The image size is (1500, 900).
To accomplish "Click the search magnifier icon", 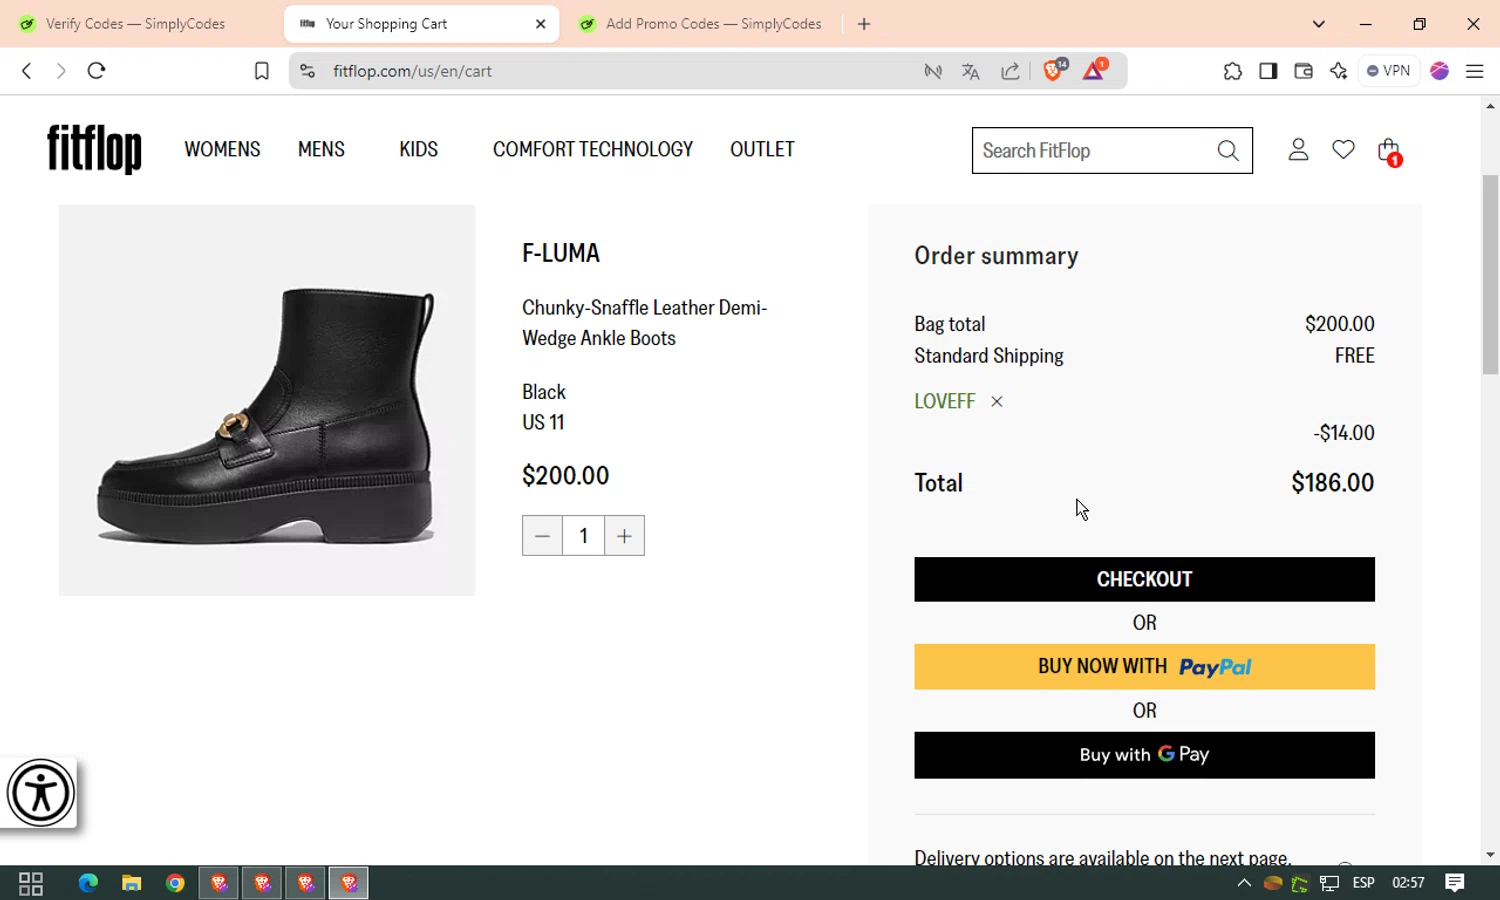I will pyautogui.click(x=1228, y=151).
